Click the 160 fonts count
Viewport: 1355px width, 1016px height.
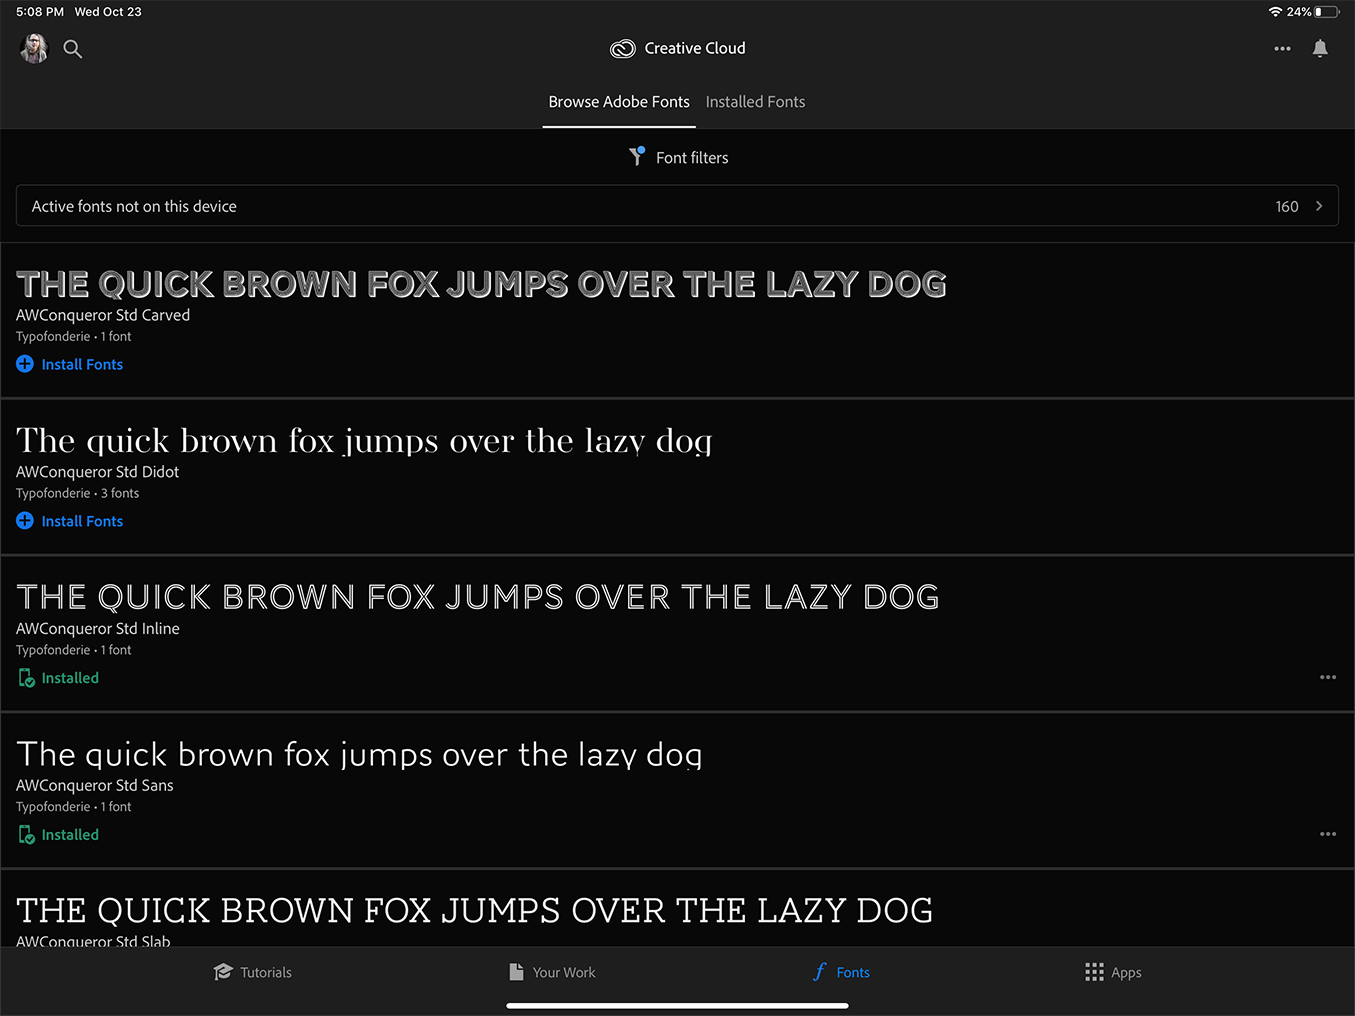[x=1287, y=206]
